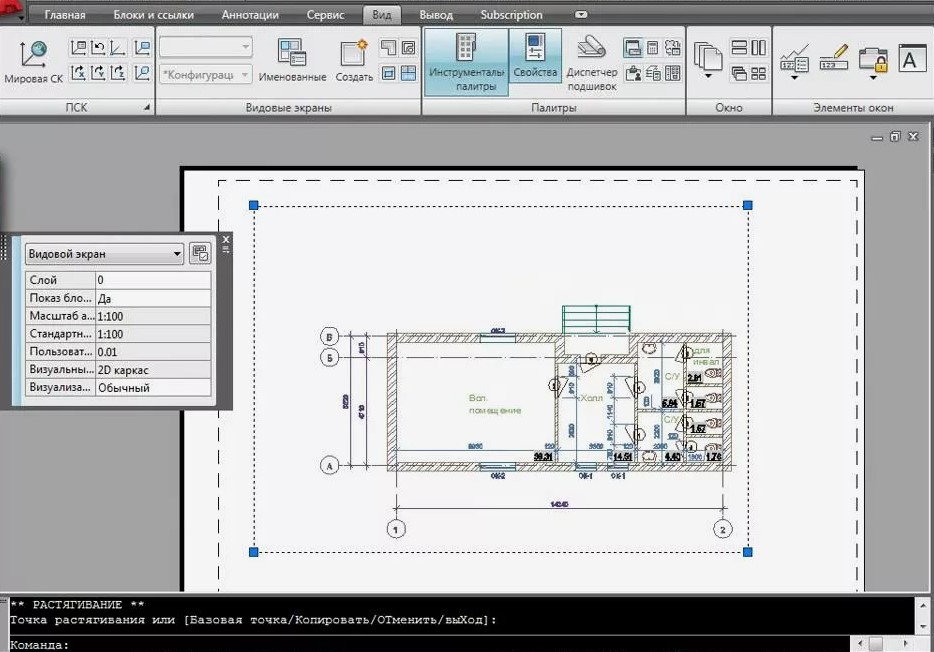Select the Вид ribbon tab

(382, 15)
